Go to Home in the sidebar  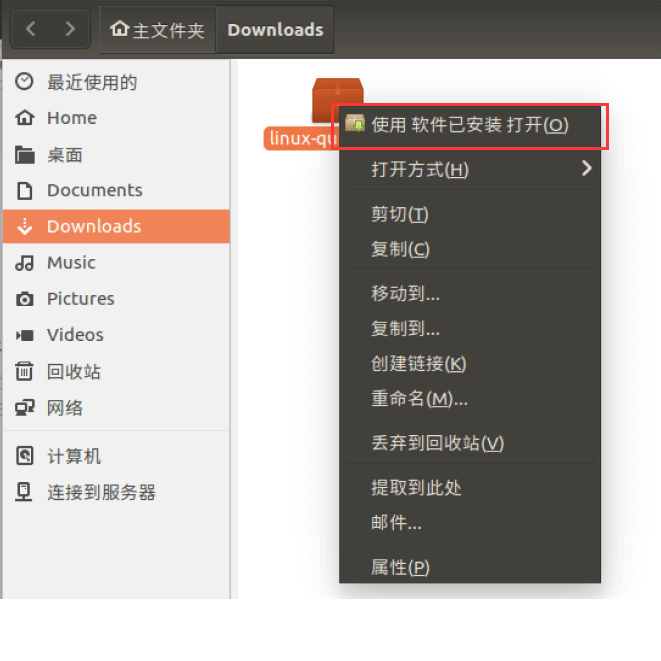pyautogui.click(x=116, y=118)
